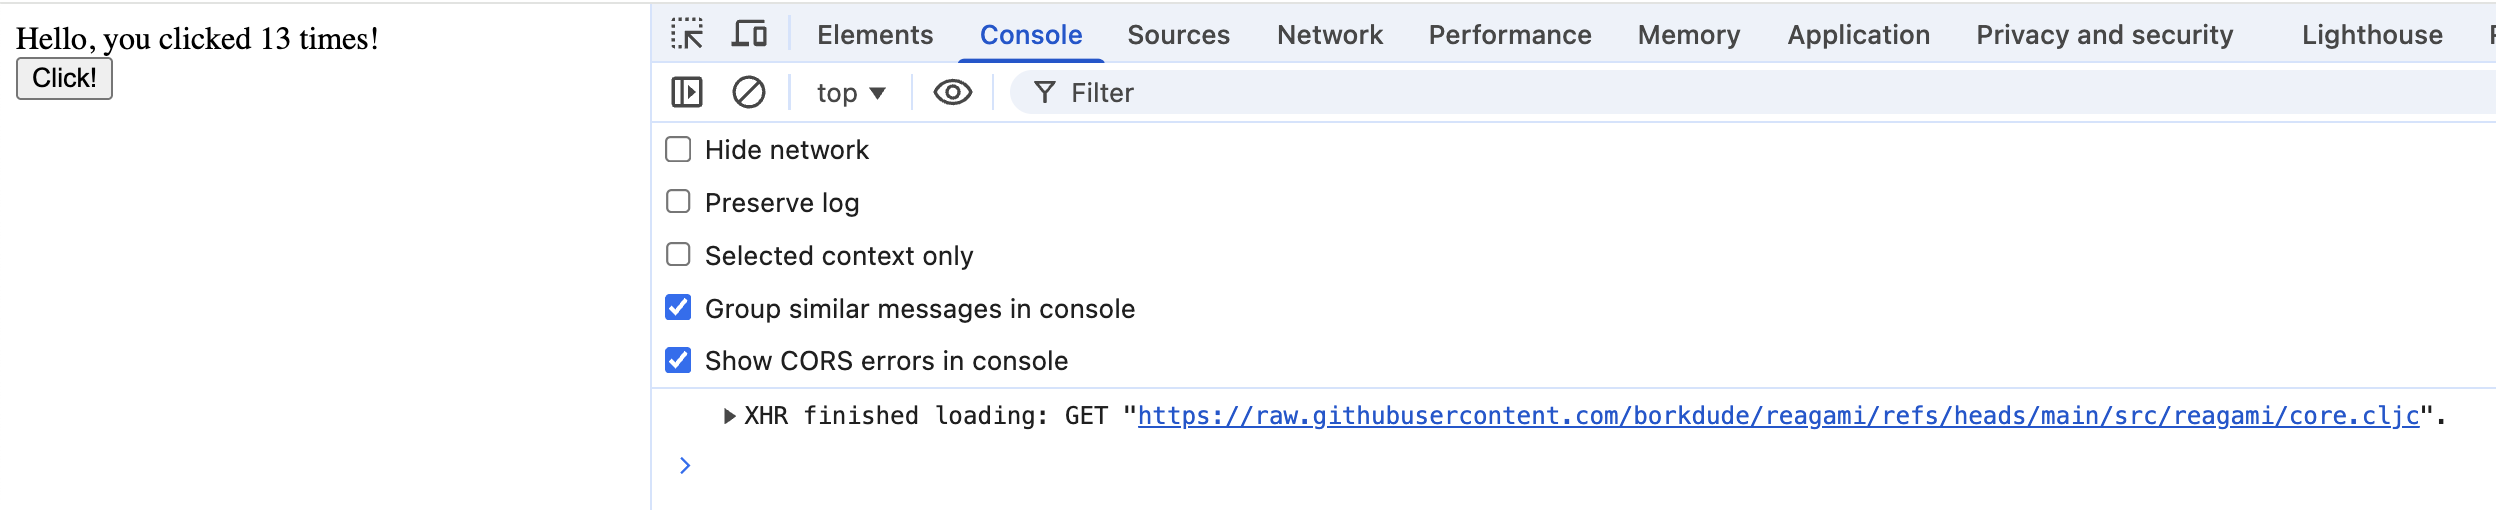
Task: Select the inspect element picker icon
Action: [687, 34]
